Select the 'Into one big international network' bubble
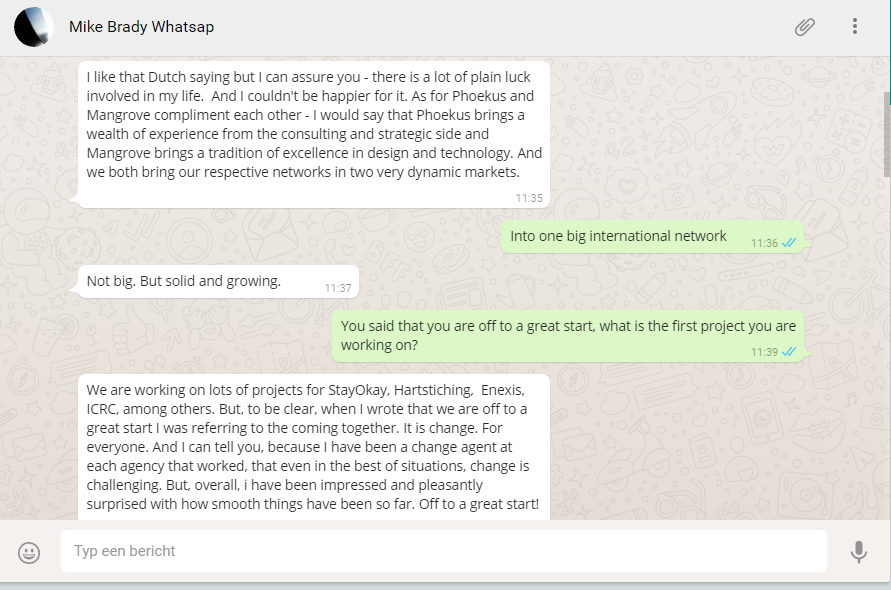Image resolution: width=891 pixels, height=590 pixels. (x=618, y=236)
